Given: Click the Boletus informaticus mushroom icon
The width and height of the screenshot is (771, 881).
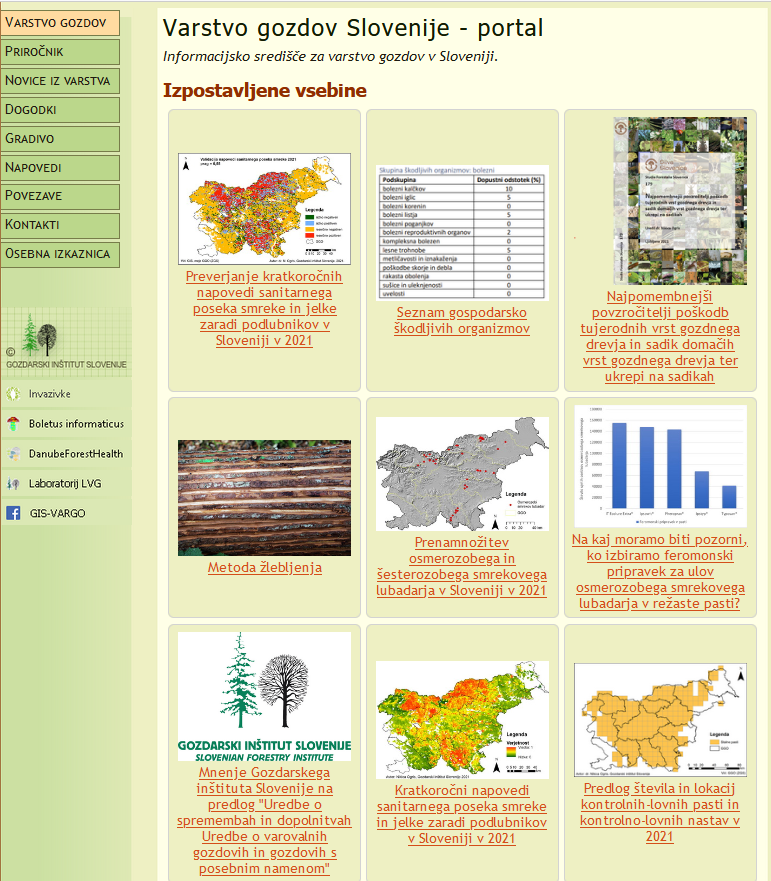Looking at the screenshot, I should pos(13,424).
